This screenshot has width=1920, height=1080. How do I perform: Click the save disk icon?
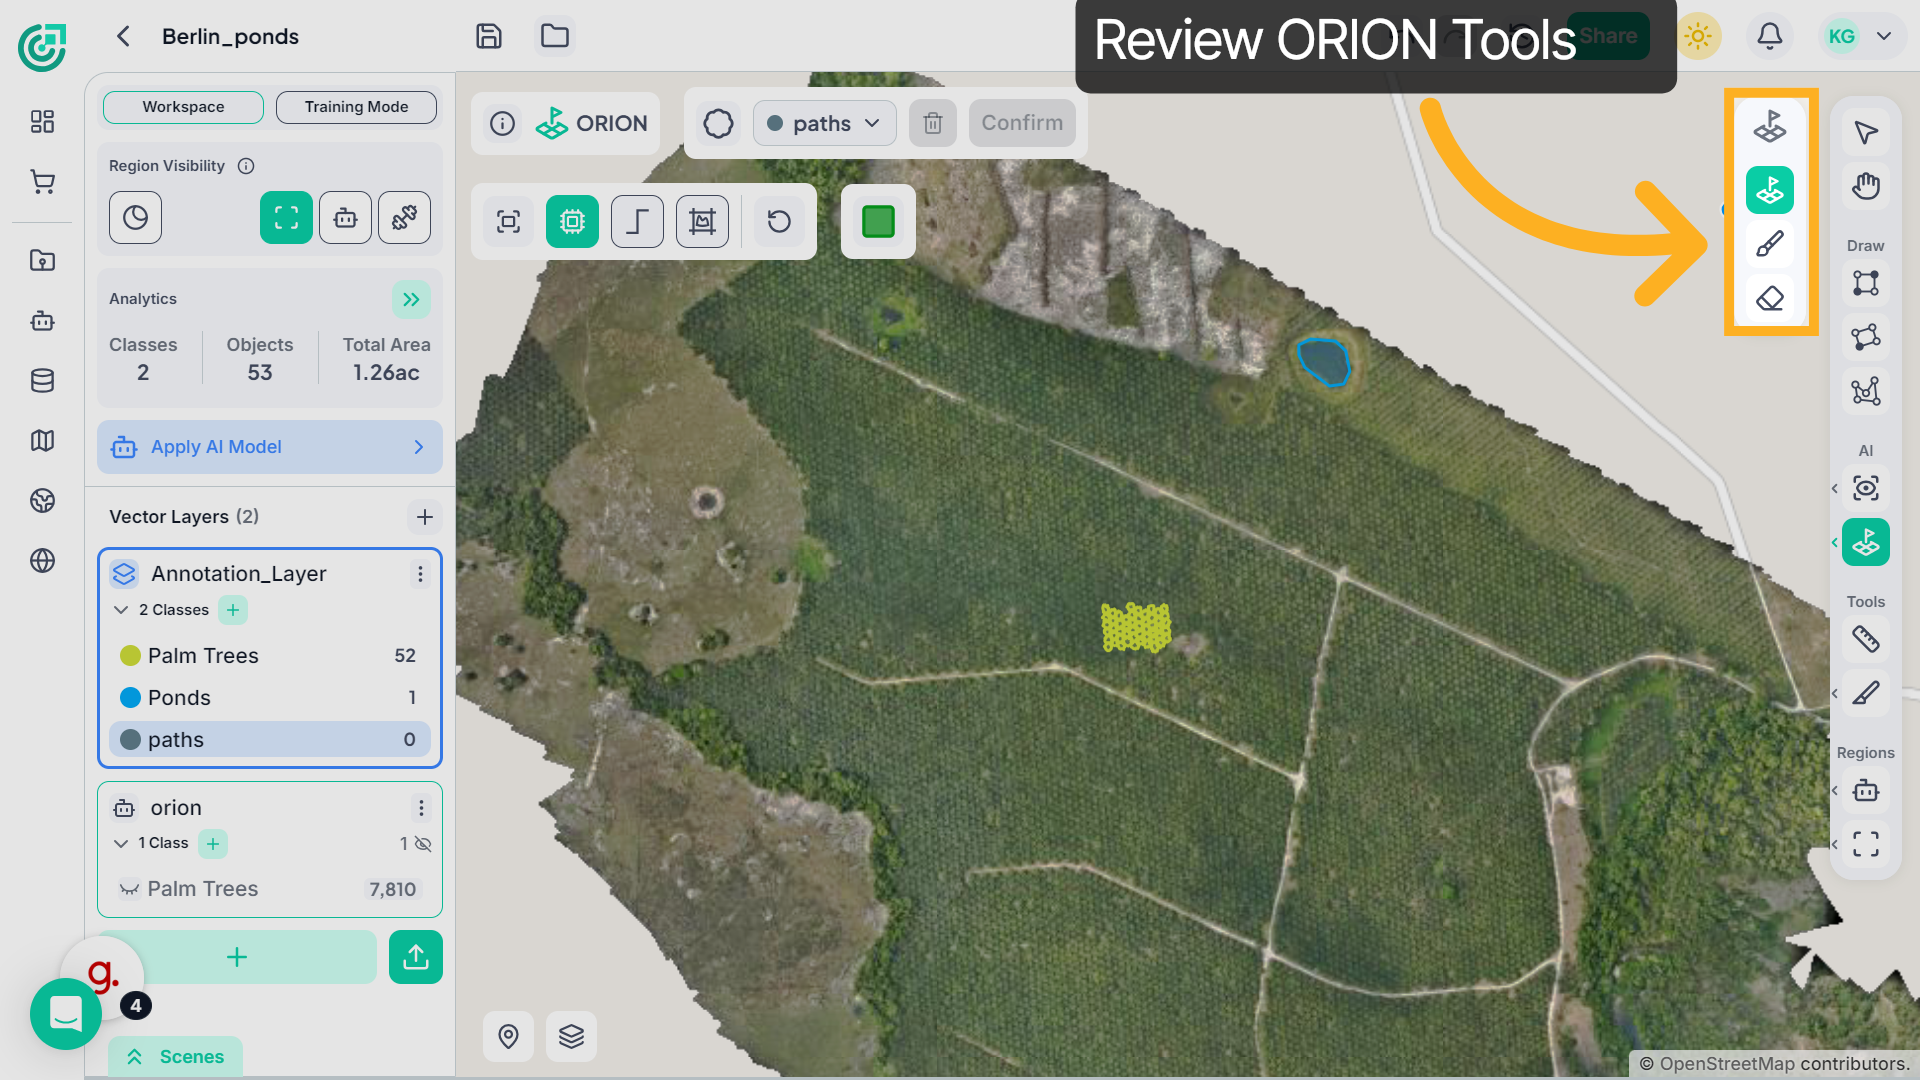[488, 37]
